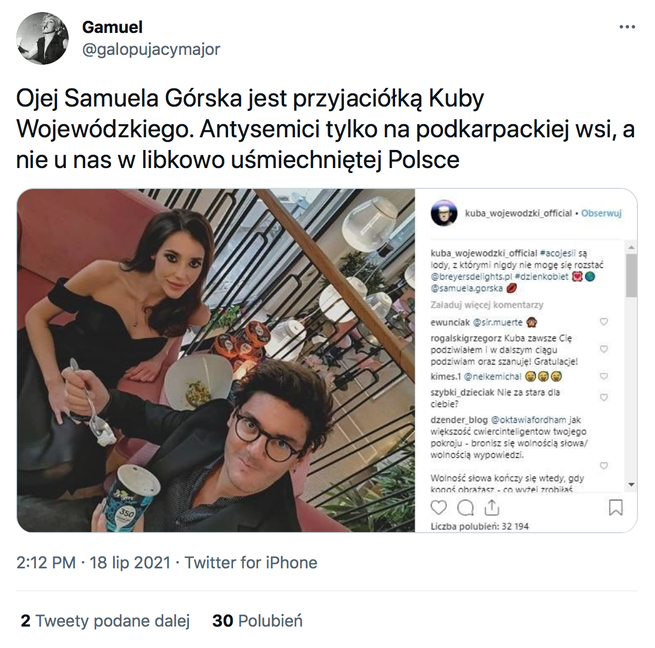655x648 pixels.
Task: Like the ewunciak comment heart
Action: pyautogui.click(x=604, y=322)
